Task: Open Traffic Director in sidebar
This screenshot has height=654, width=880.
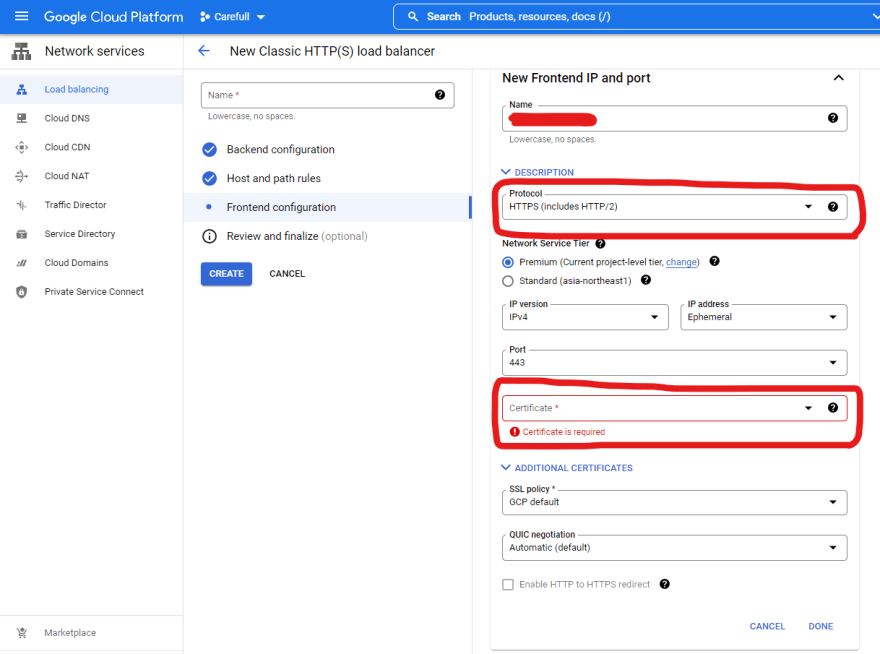Action: (91, 205)
